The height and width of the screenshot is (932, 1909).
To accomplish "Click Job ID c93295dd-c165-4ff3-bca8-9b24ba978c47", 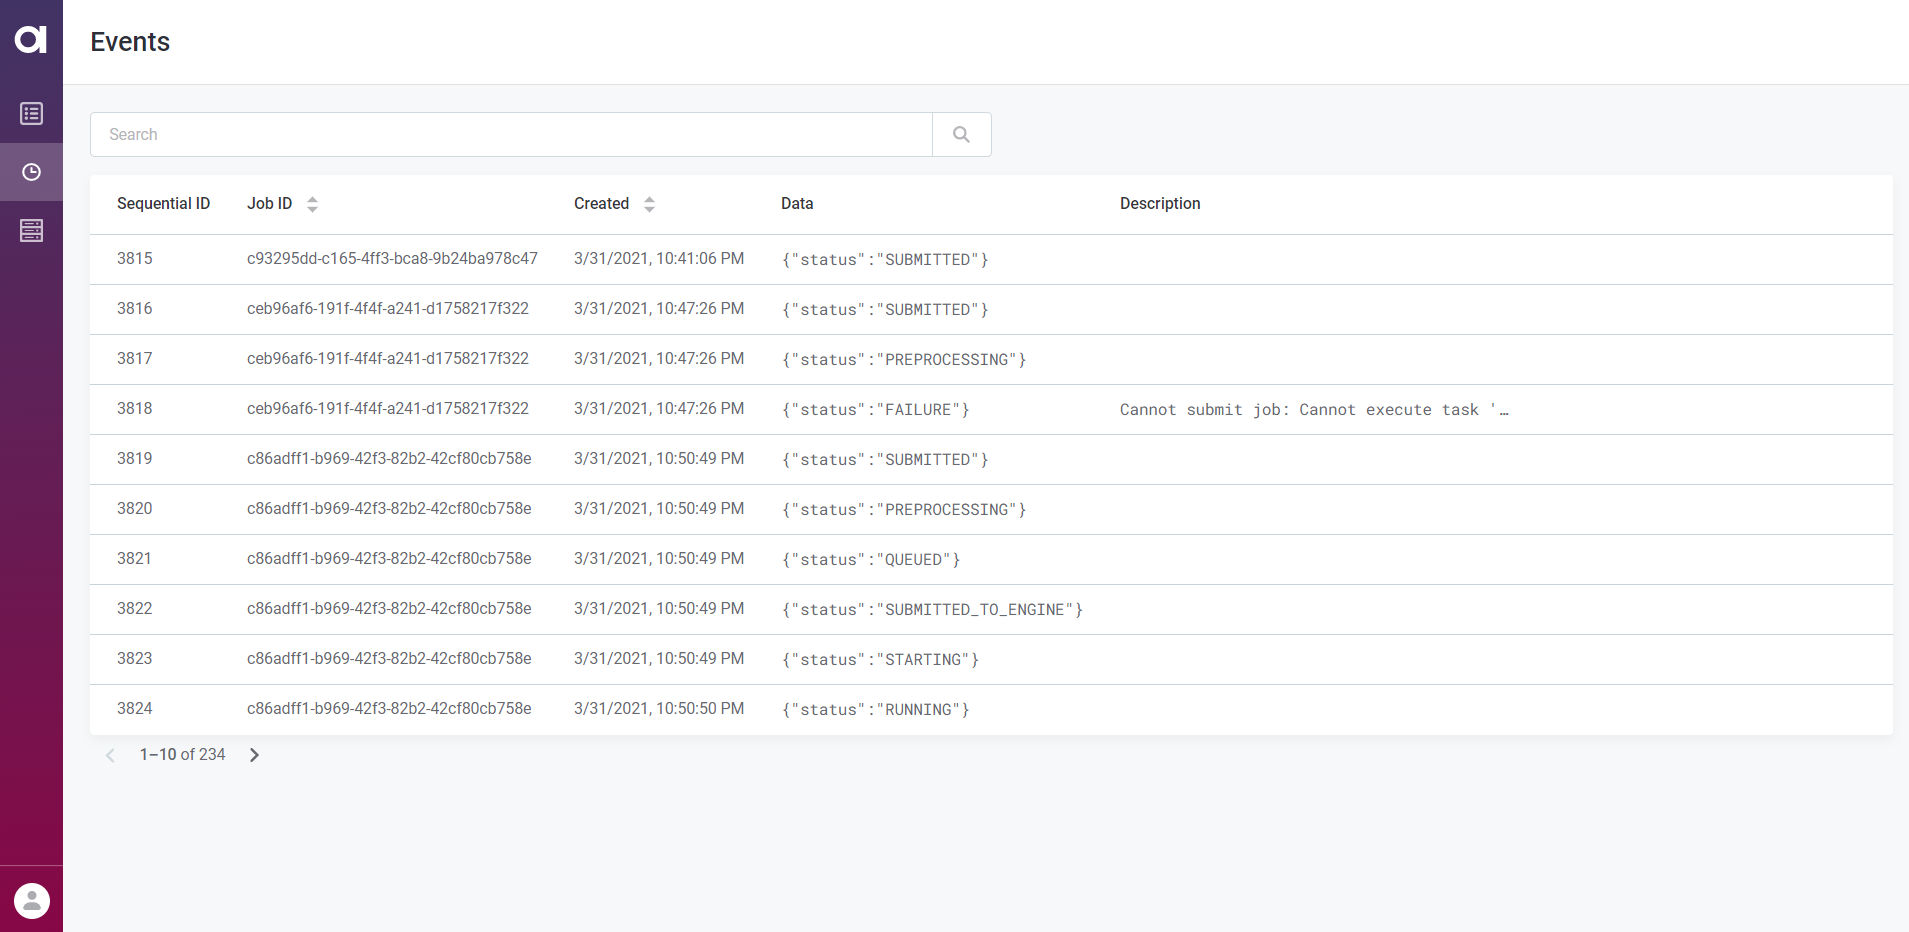I will pos(392,259).
